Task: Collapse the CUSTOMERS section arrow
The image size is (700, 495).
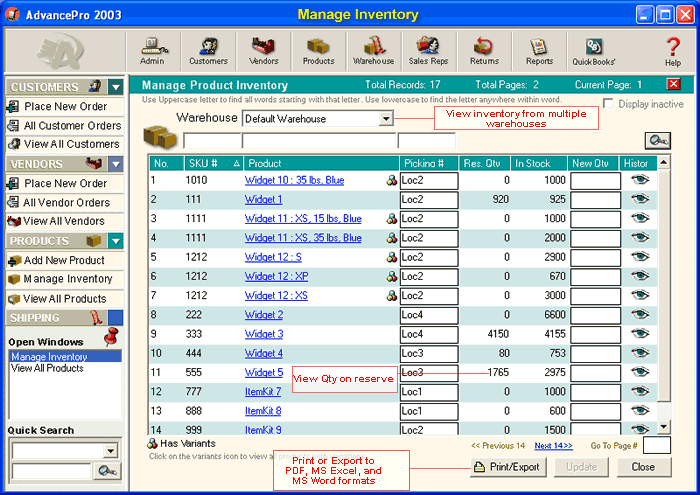Action: pyautogui.click(x=116, y=87)
